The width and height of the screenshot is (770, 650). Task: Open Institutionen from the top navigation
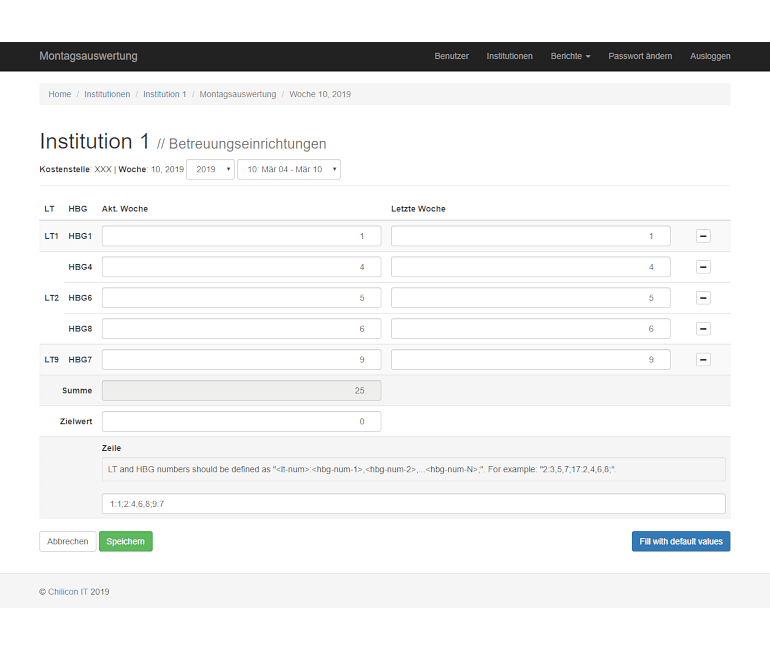click(x=509, y=56)
